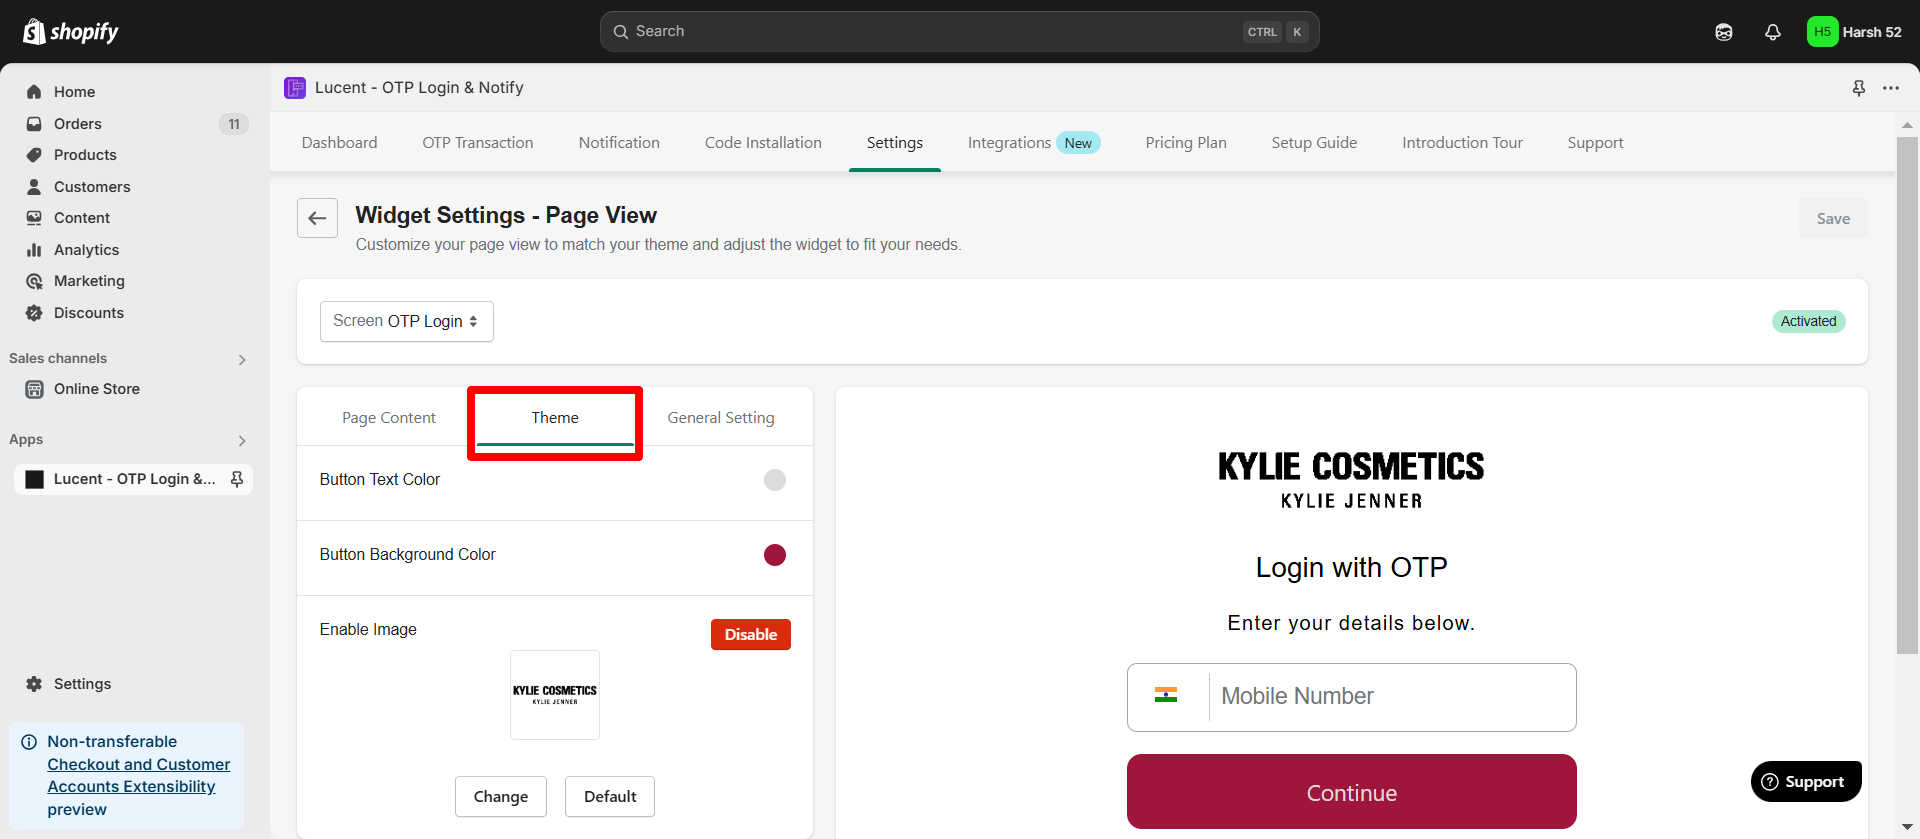Switch to General Setting tab

click(x=721, y=418)
